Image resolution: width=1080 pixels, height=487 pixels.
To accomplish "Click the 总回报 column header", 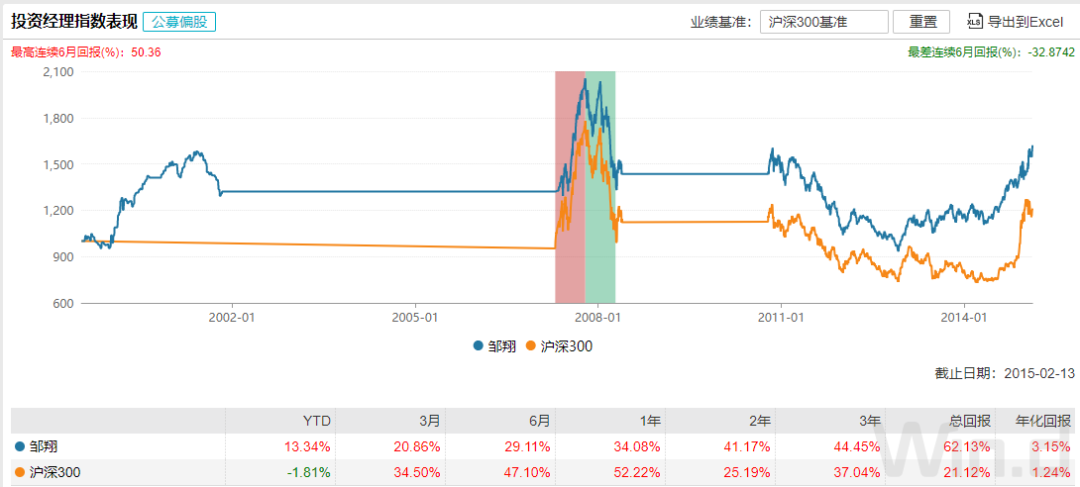I will pyautogui.click(x=961, y=420).
